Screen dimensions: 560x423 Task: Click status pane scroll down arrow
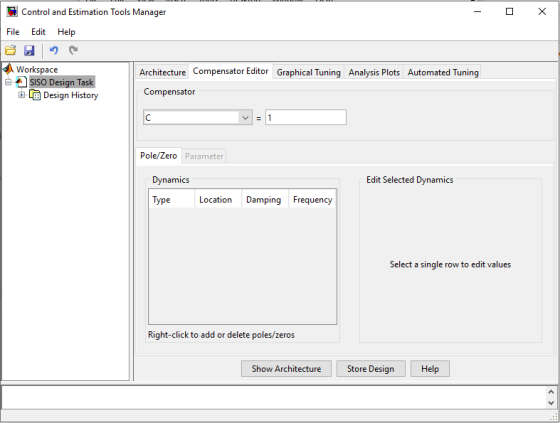point(551,403)
